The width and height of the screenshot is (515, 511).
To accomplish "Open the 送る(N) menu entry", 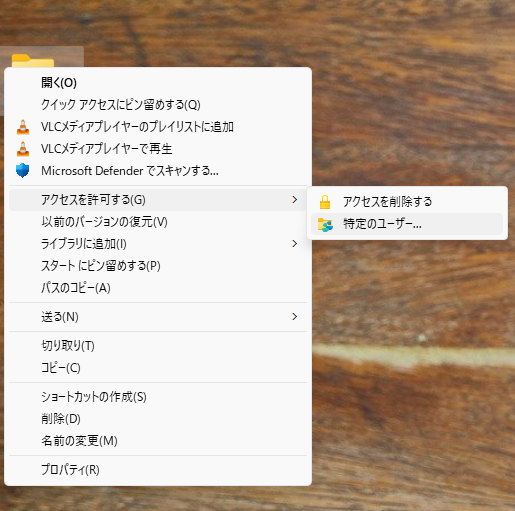I will pyautogui.click(x=158, y=317).
